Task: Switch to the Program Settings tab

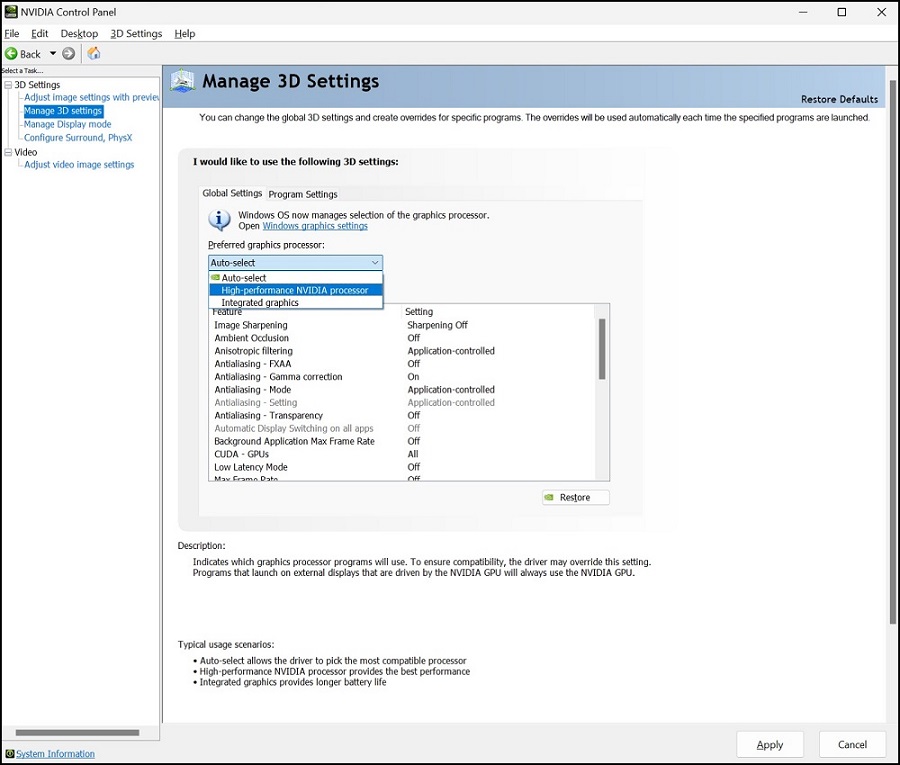Action: click(x=303, y=193)
